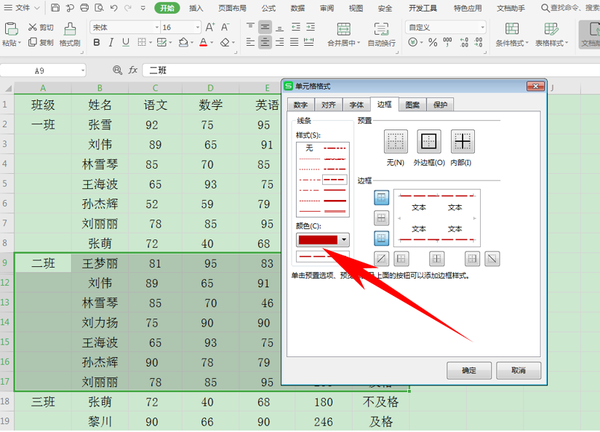Click the red border color swatch
This screenshot has height=432, width=600.
pyautogui.click(x=319, y=240)
